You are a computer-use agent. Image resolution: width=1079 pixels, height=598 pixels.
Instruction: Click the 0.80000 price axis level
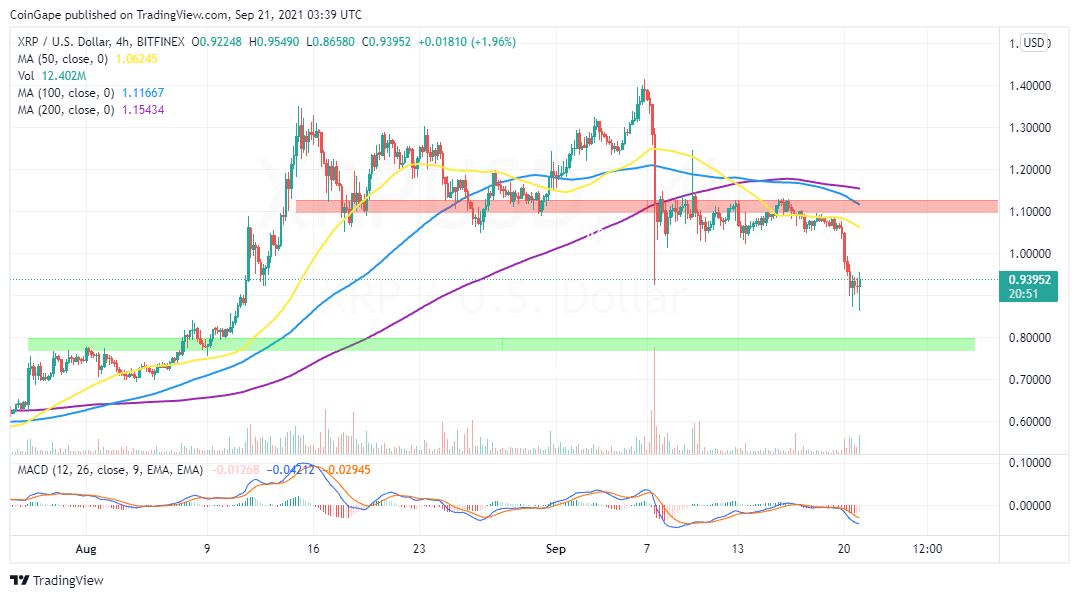[1029, 338]
